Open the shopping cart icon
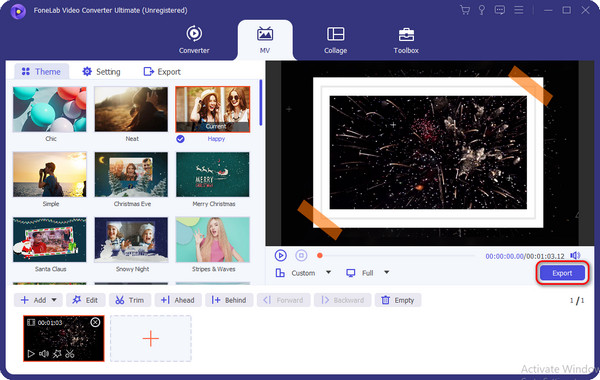Image resolution: width=600 pixels, height=380 pixels. tap(465, 10)
